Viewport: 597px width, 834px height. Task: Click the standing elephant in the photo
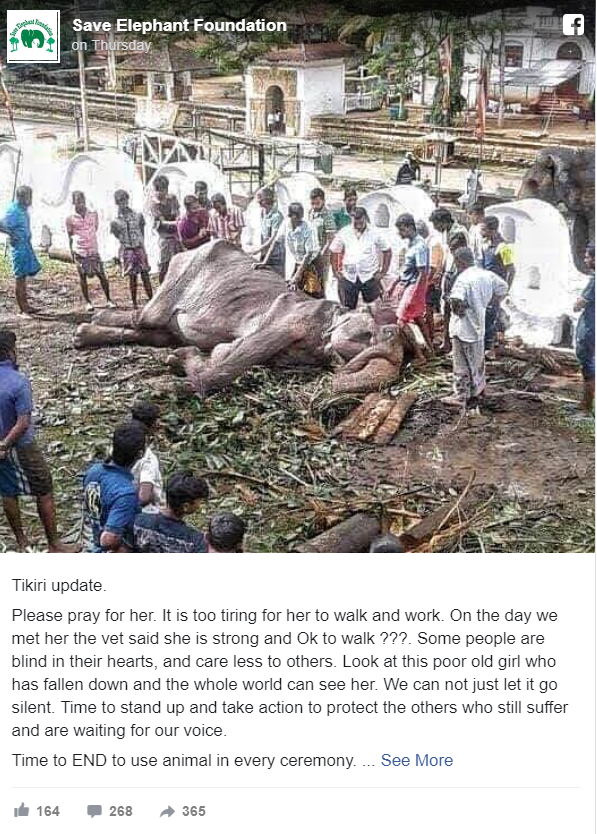[x=561, y=205]
